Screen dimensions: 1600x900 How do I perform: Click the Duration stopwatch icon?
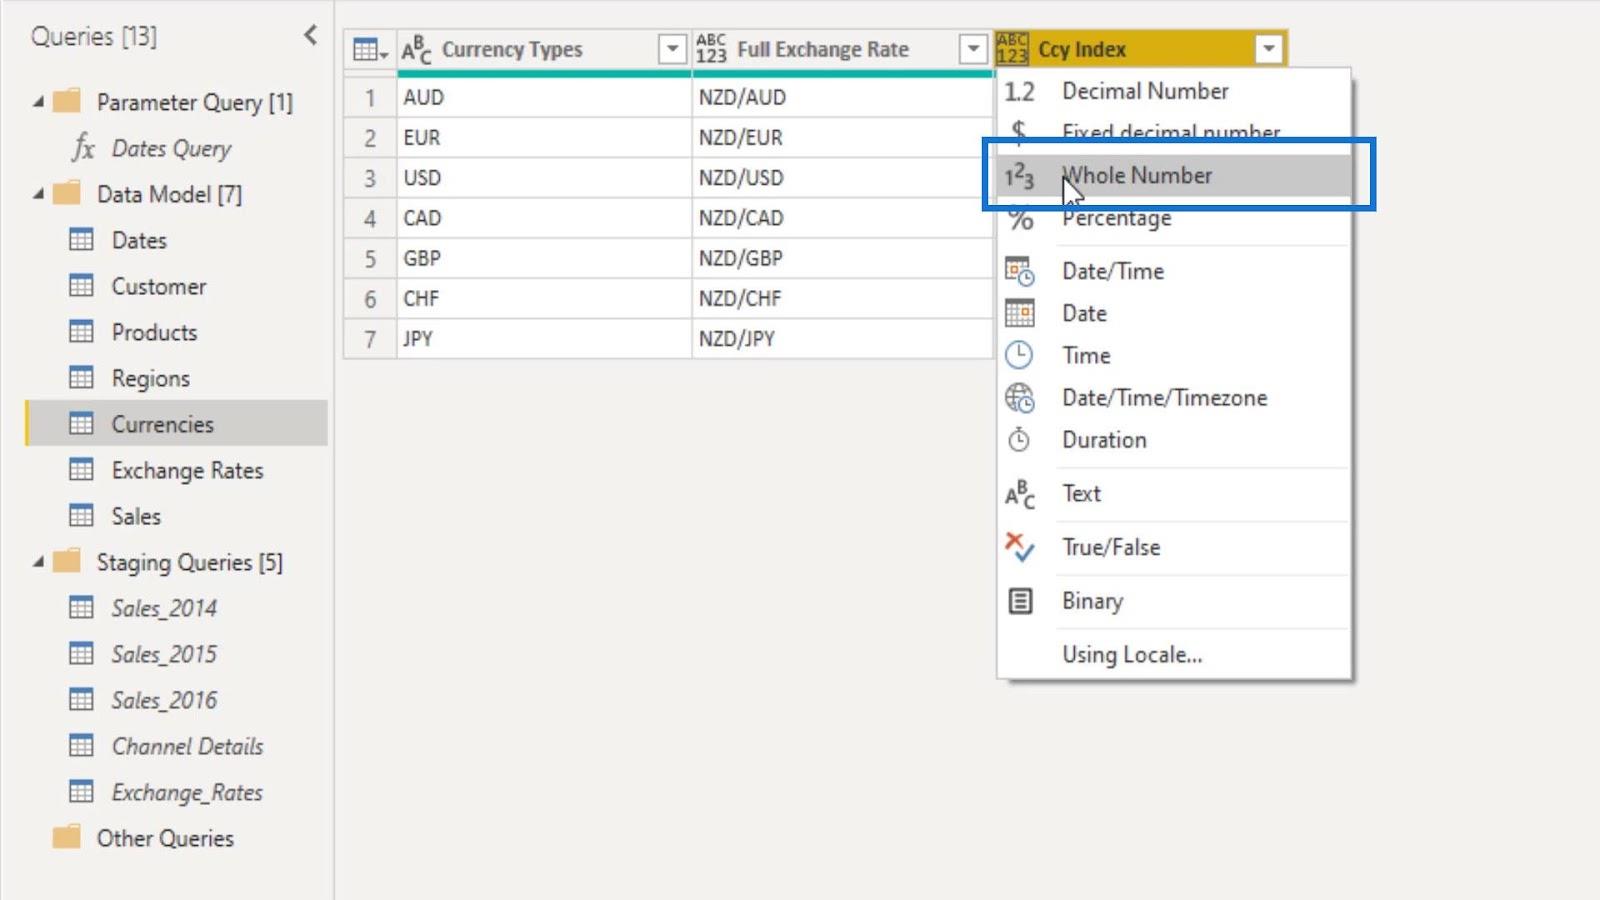tap(1019, 440)
